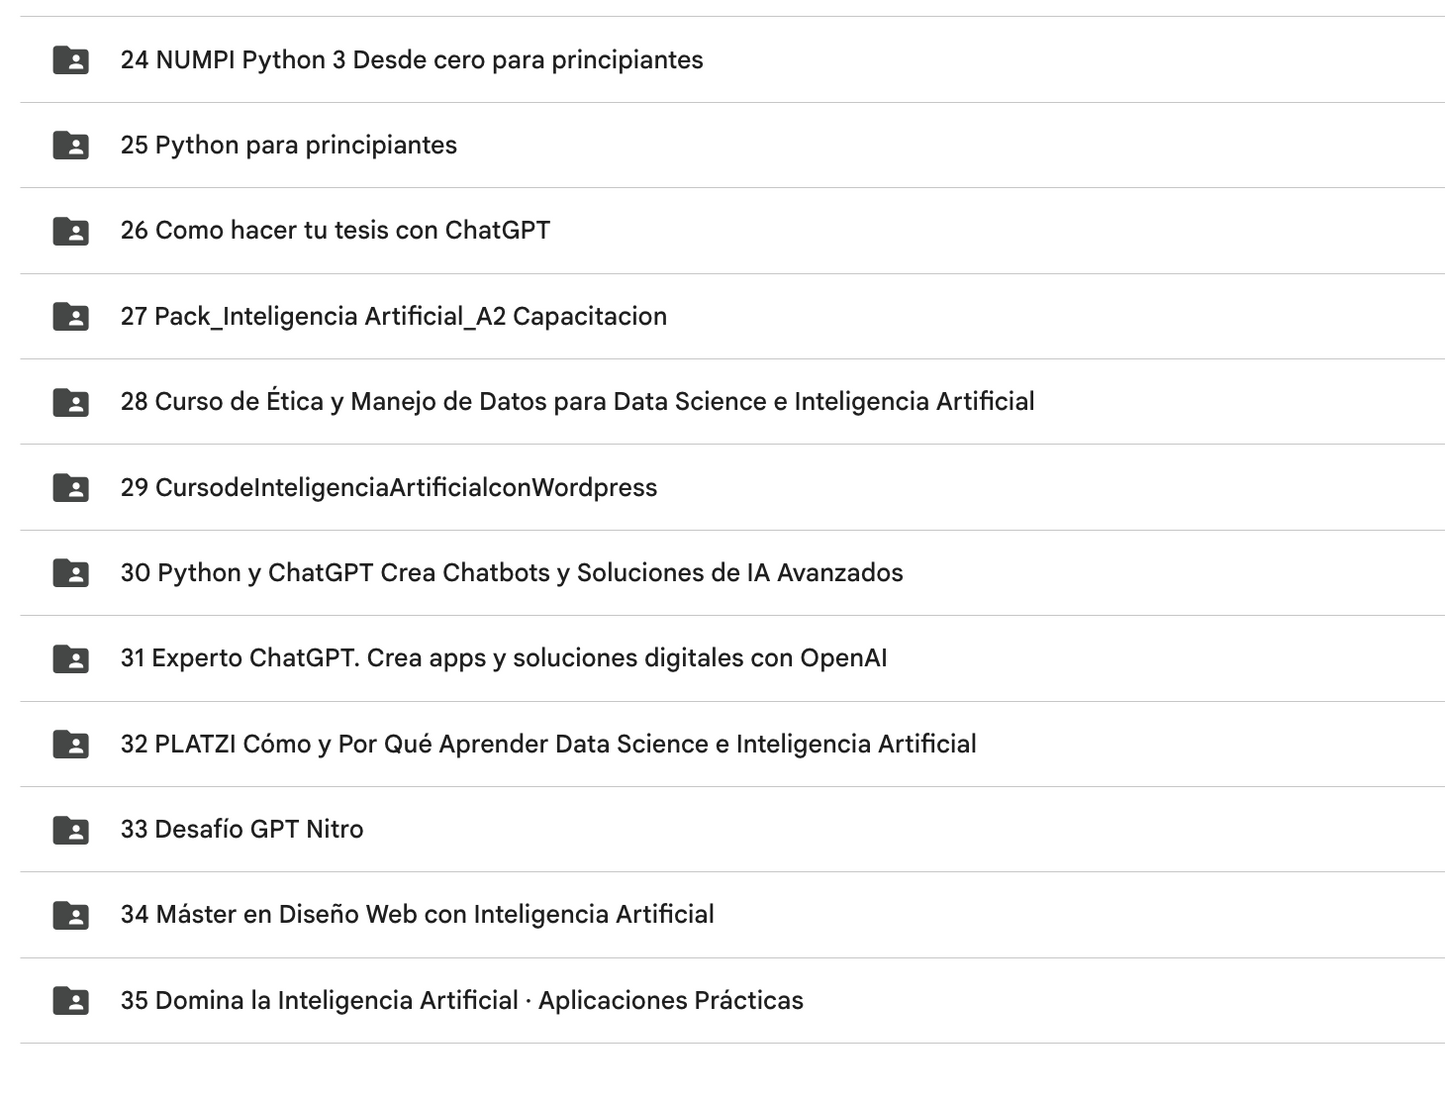Viewport: 1445px width, 1101px height.
Task: Select the folder icon for '27 Pack_Inteligencia Artificial_A2 Capacitacion'
Action: coord(70,316)
